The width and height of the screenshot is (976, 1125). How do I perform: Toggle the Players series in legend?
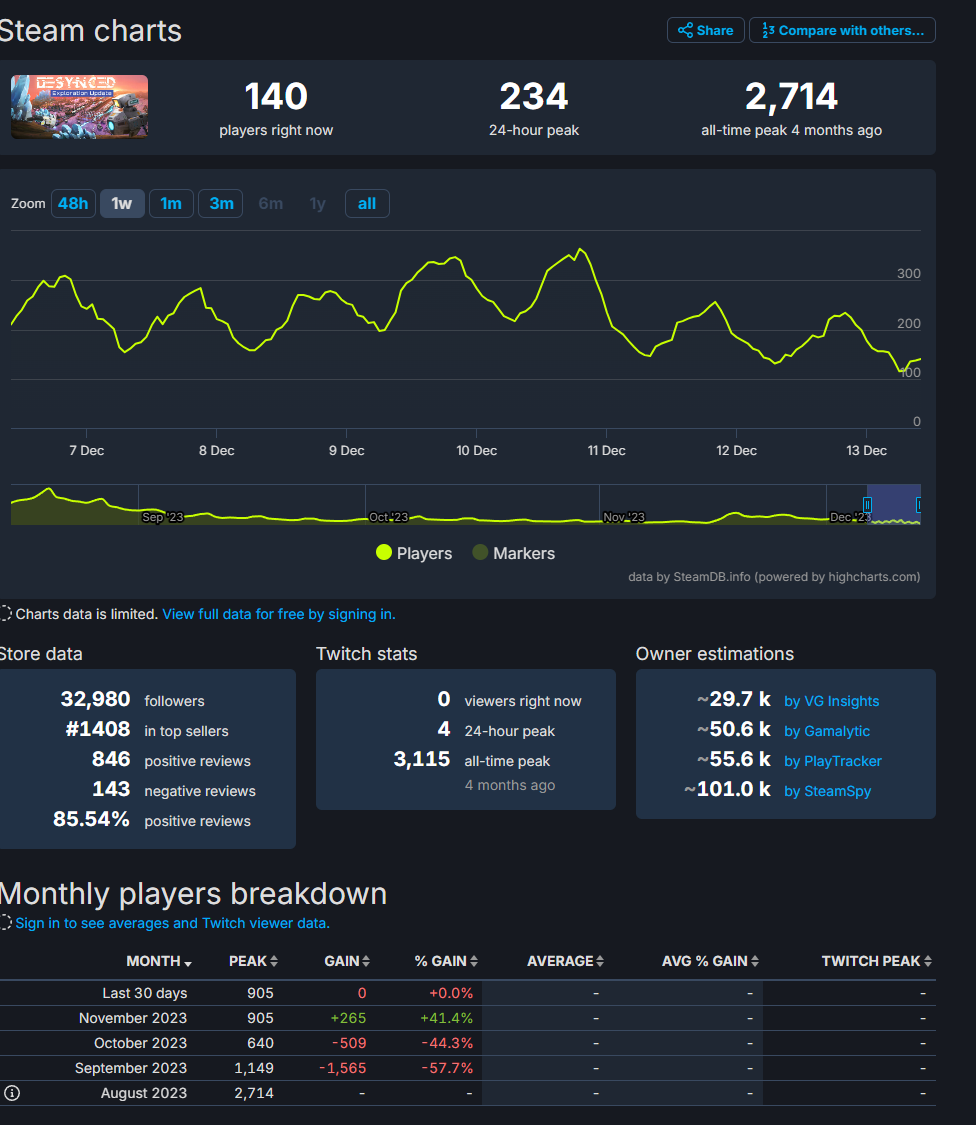414,553
